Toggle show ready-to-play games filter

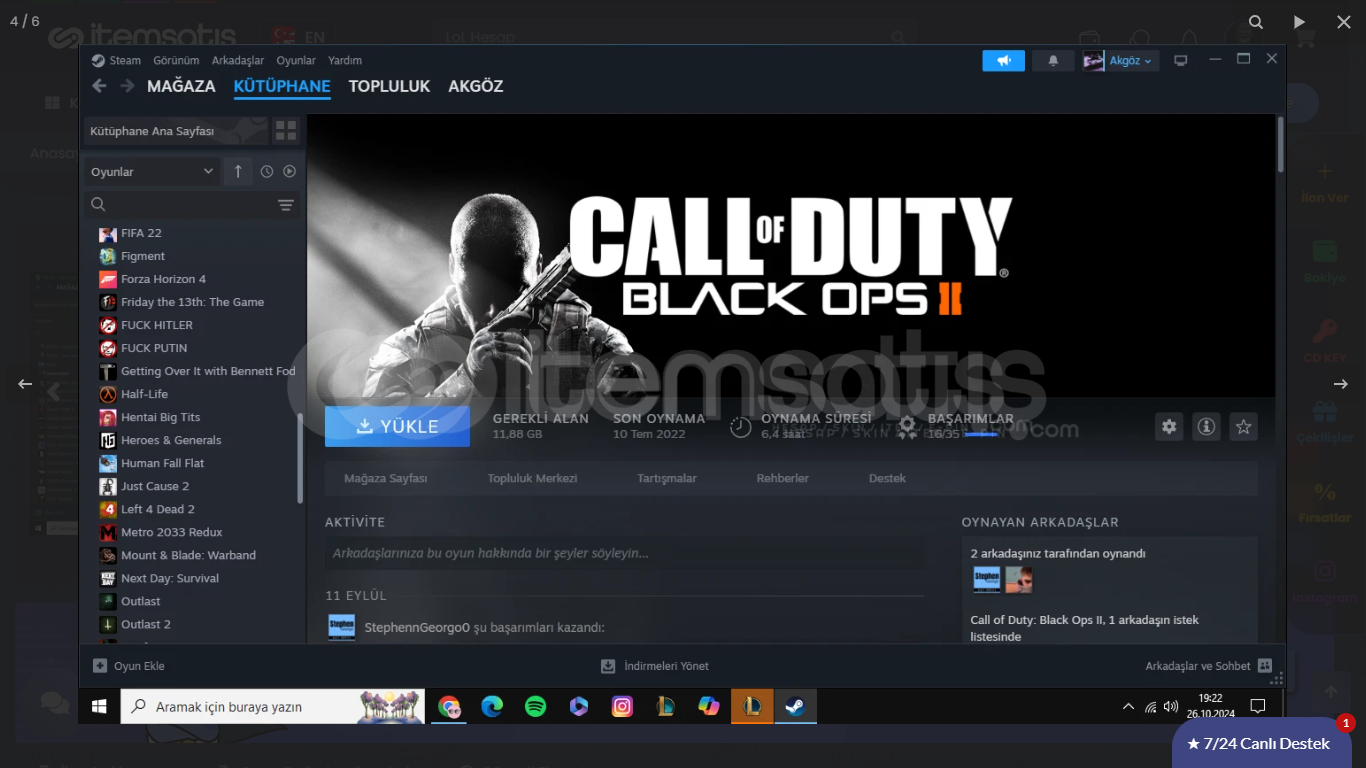tap(290, 172)
